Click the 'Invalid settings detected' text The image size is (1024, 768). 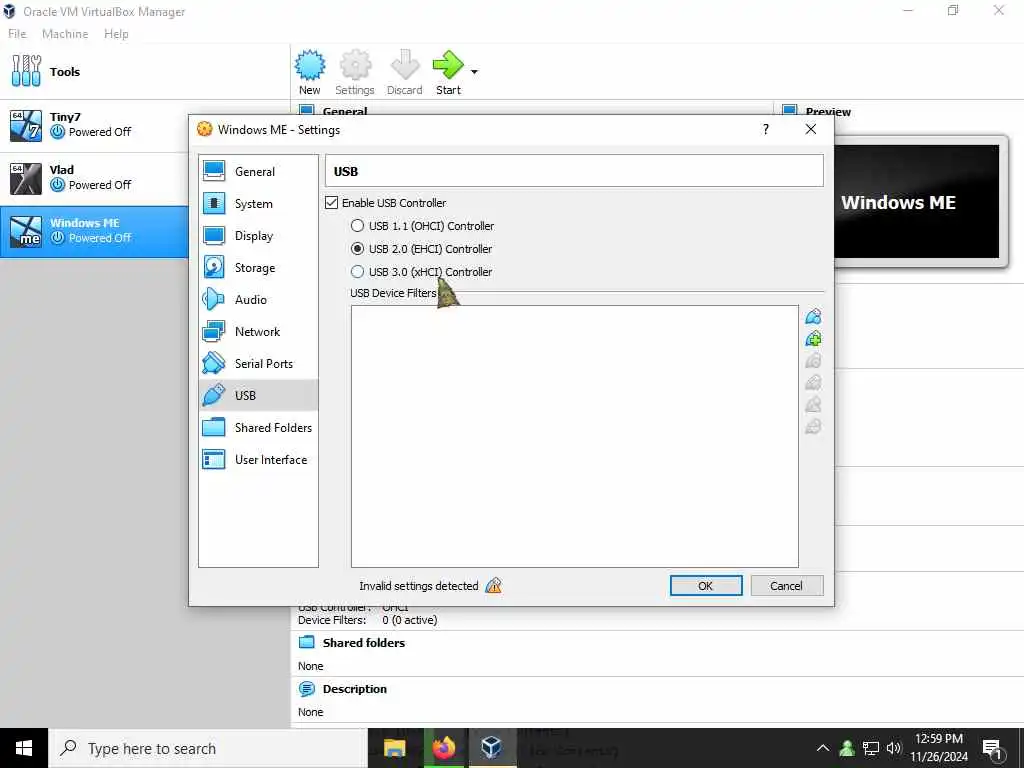(x=419, y=586)
